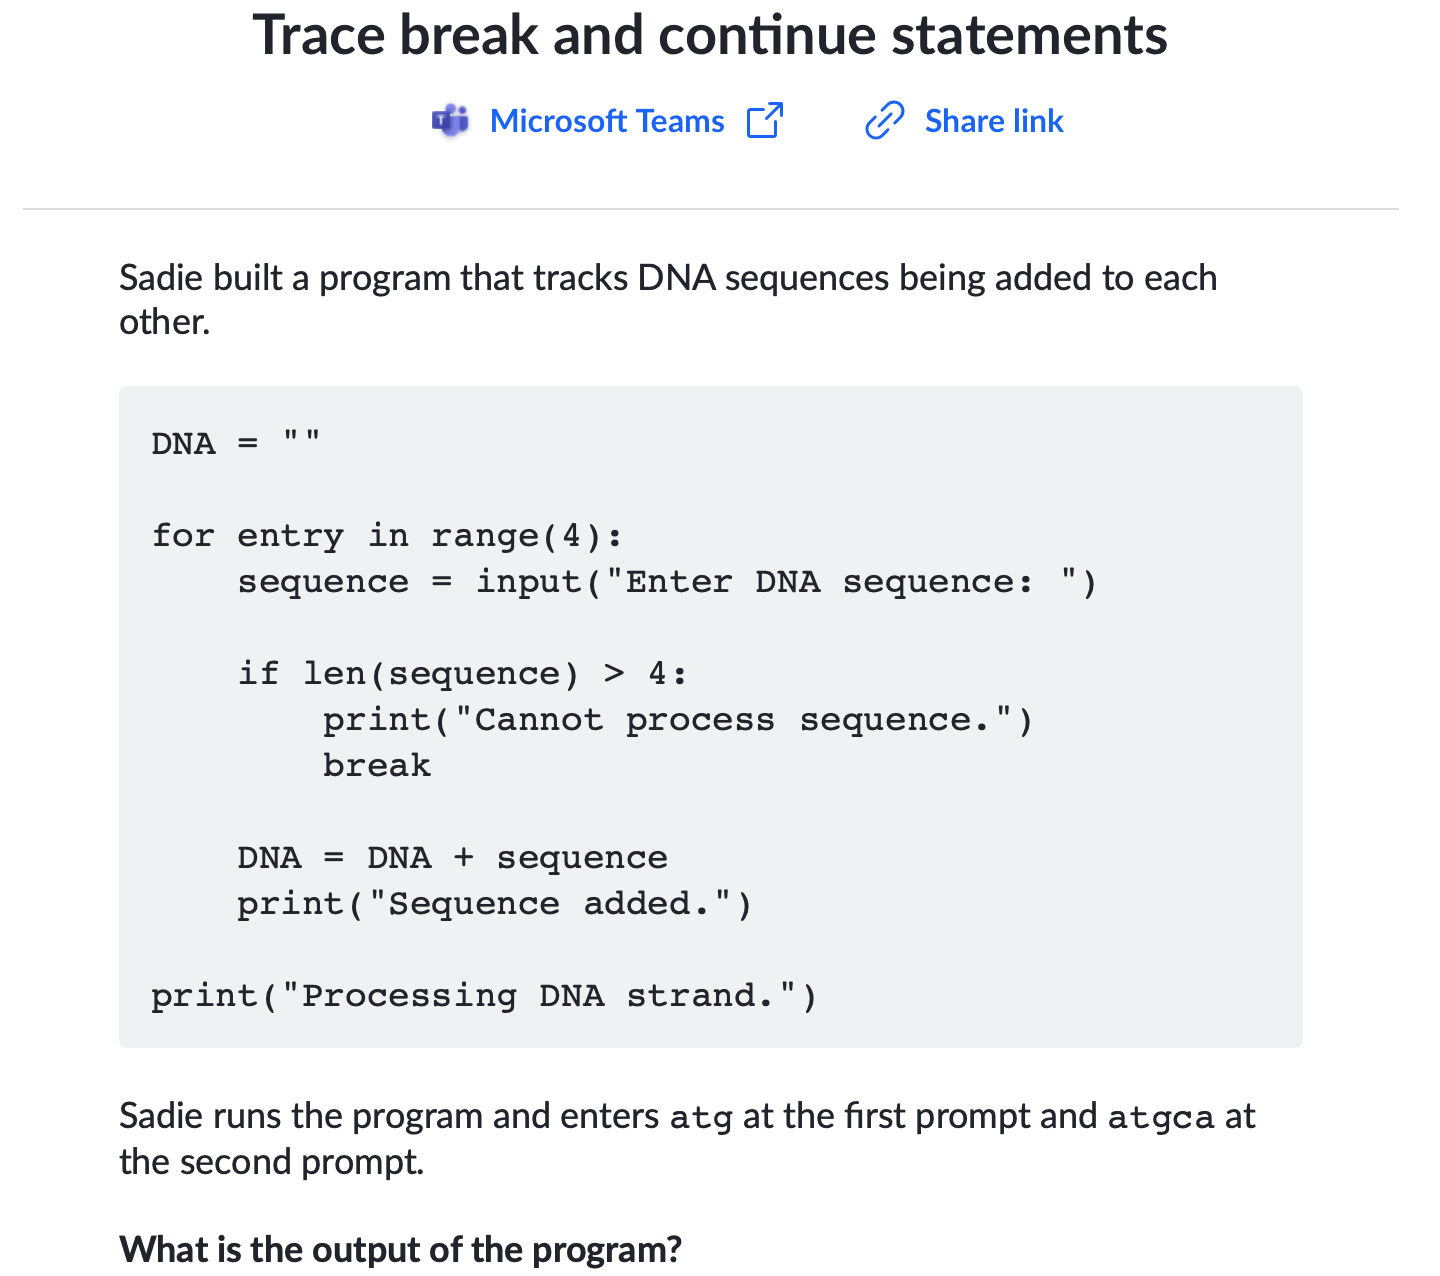This screenshot has width=1440, height=1276.
Task: Click the input("Enter DNA sequence: ") code line
Action: coord(667,582)
